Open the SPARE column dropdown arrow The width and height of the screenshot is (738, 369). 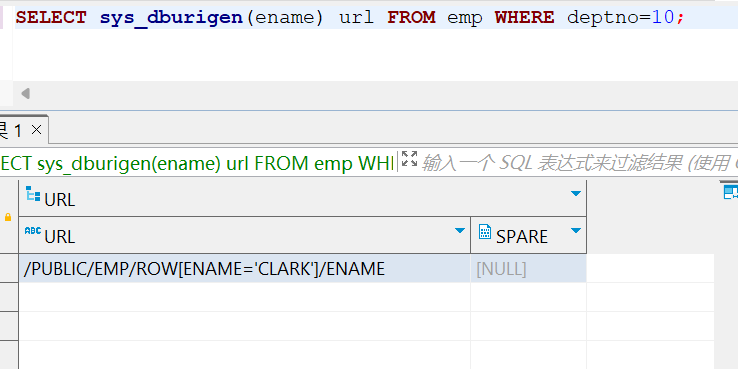(575, 231)
